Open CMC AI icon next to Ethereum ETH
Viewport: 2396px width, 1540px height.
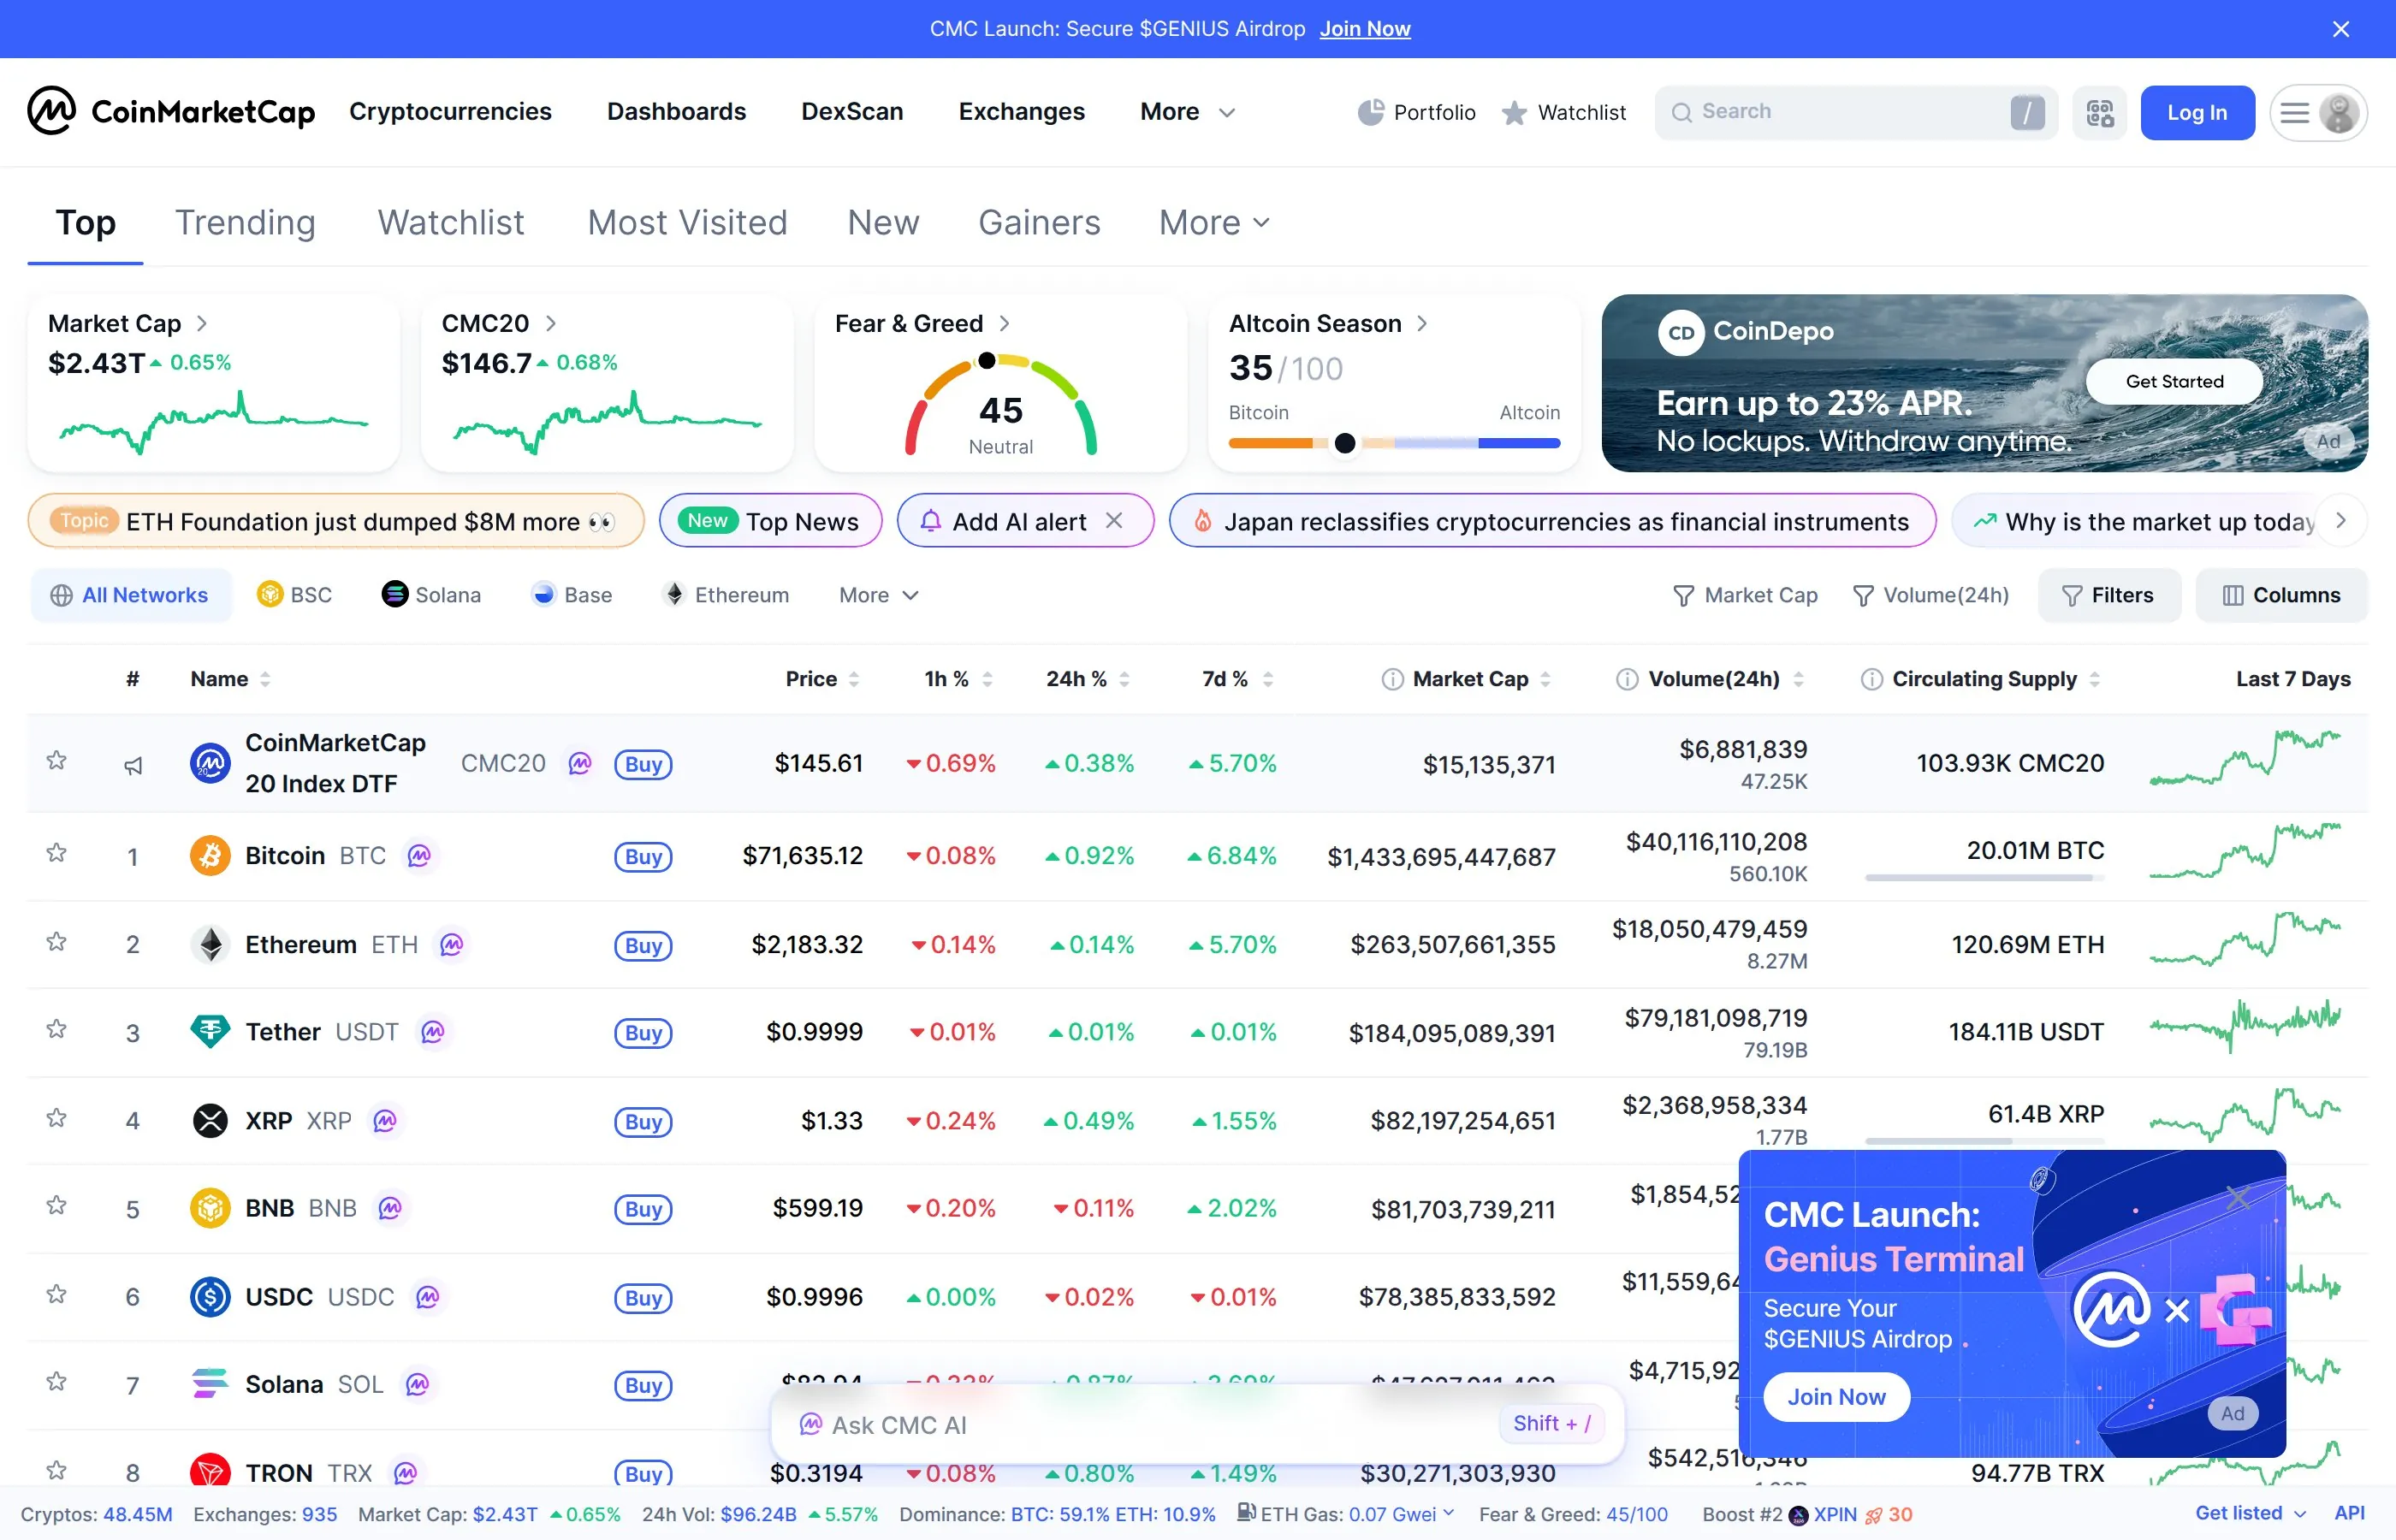[452, 944]
